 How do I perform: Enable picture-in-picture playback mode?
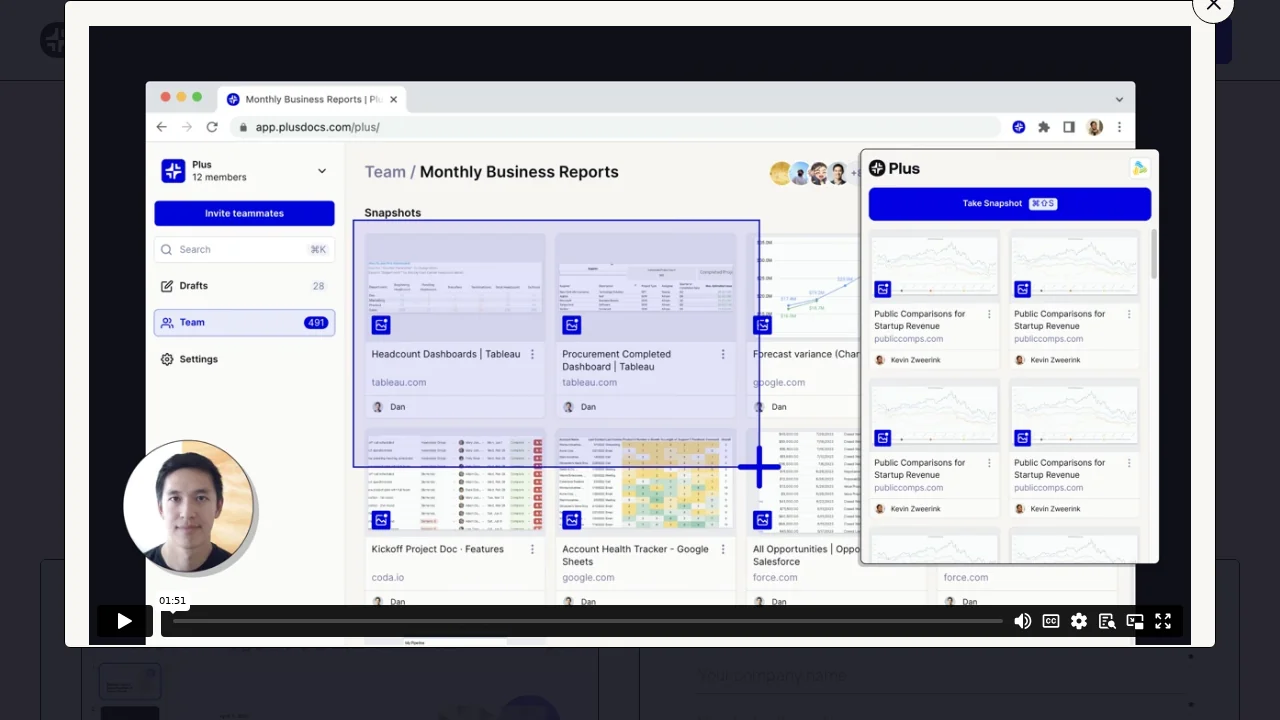(1135, 621)
